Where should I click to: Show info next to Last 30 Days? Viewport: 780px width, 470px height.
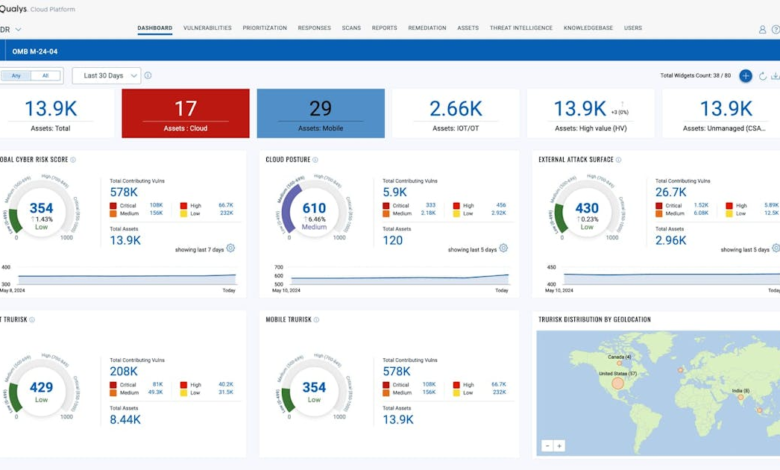click(148, 76)
